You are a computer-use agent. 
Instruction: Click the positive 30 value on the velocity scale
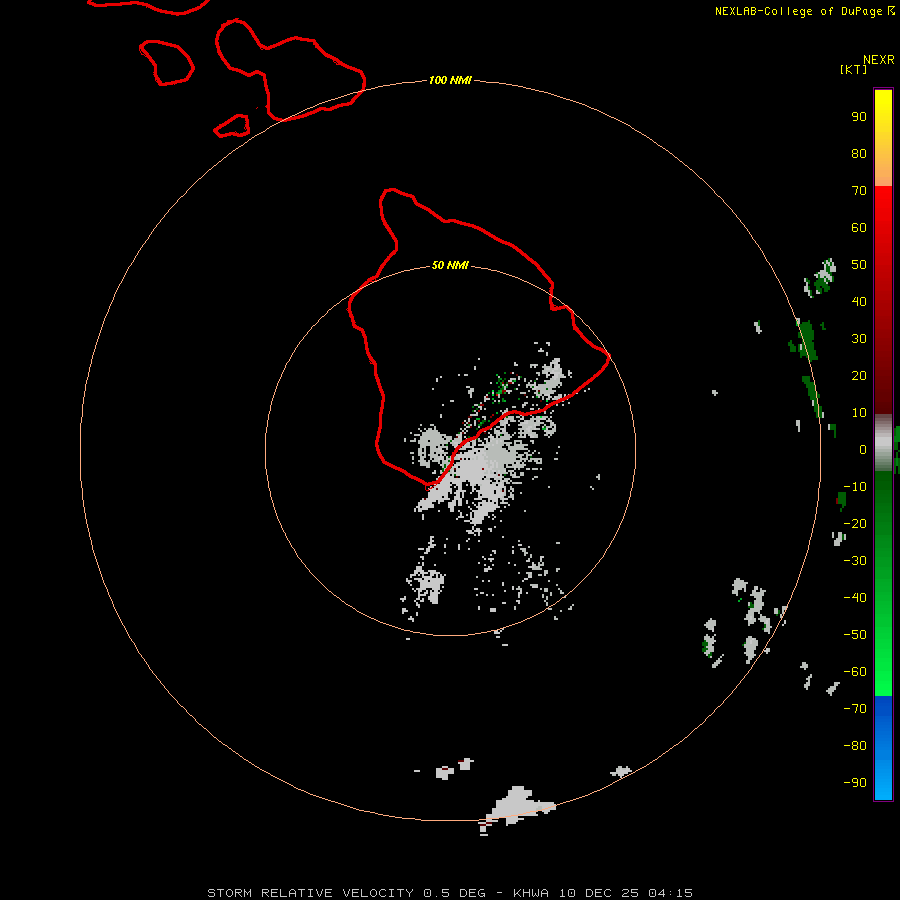pos(859,339)
